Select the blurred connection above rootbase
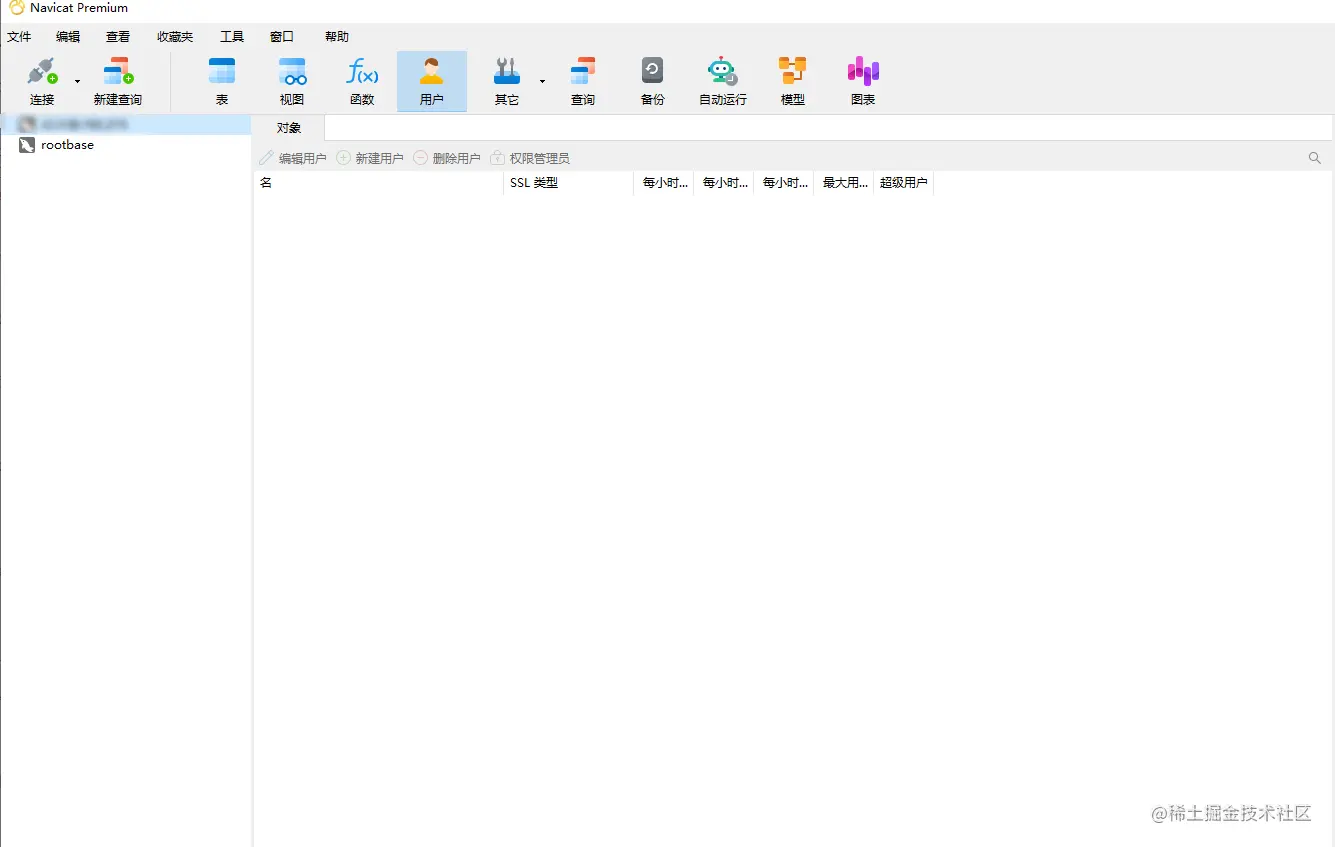 [x=125, y=125]
